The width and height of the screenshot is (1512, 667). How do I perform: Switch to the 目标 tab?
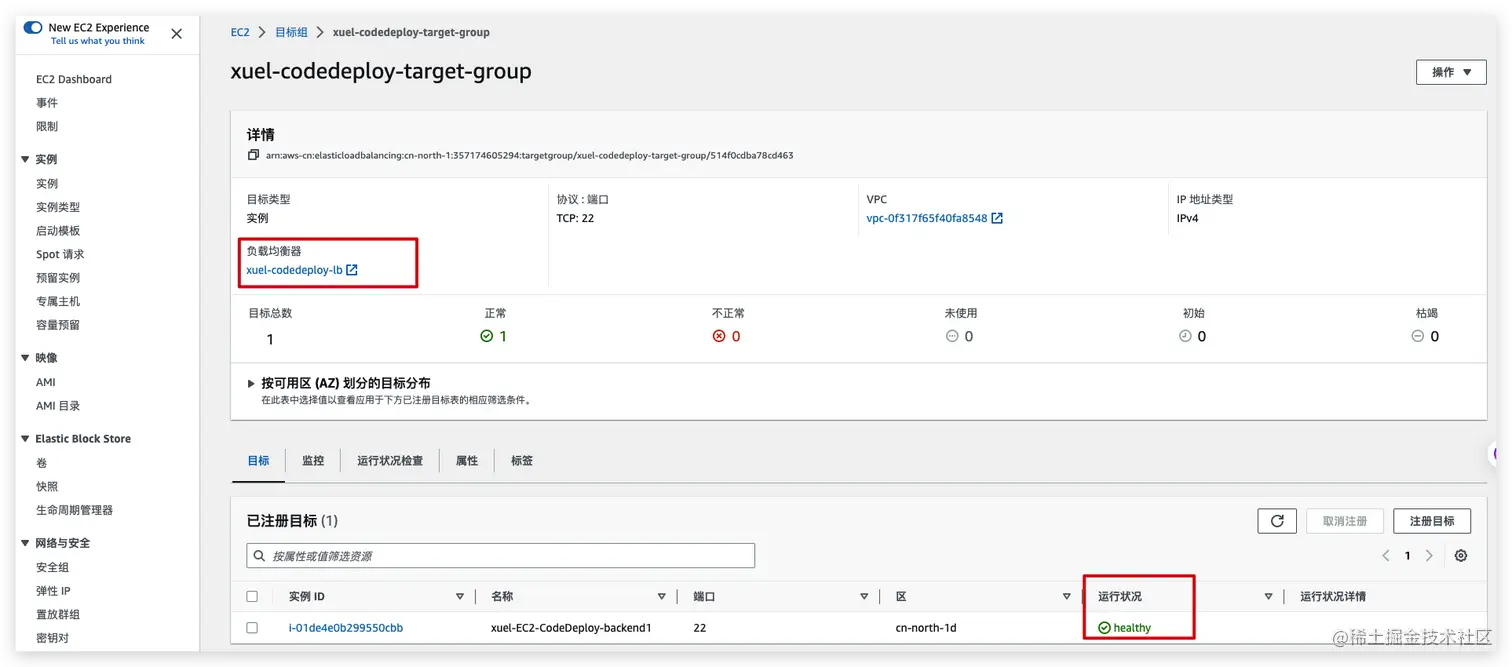click(258, 461)
